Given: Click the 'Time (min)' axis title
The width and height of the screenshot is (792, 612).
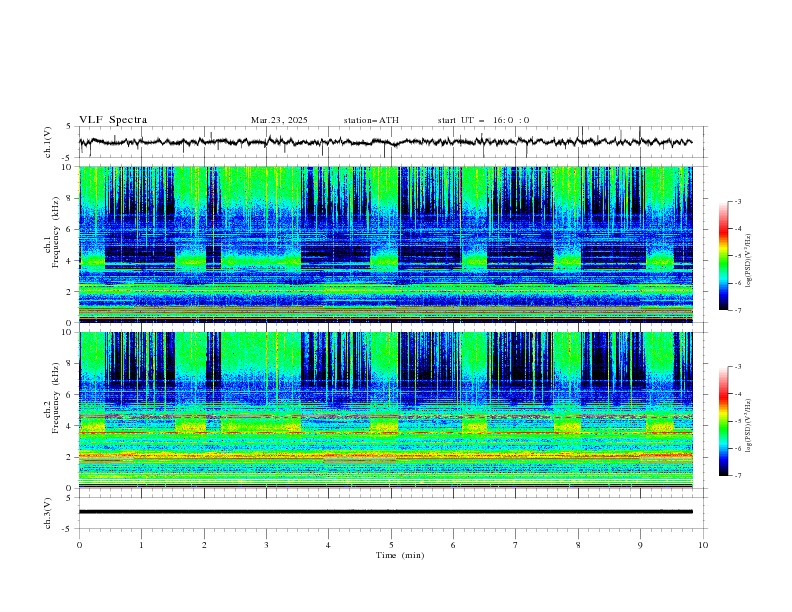Looking at the screenshot, I should click(400, 555).
